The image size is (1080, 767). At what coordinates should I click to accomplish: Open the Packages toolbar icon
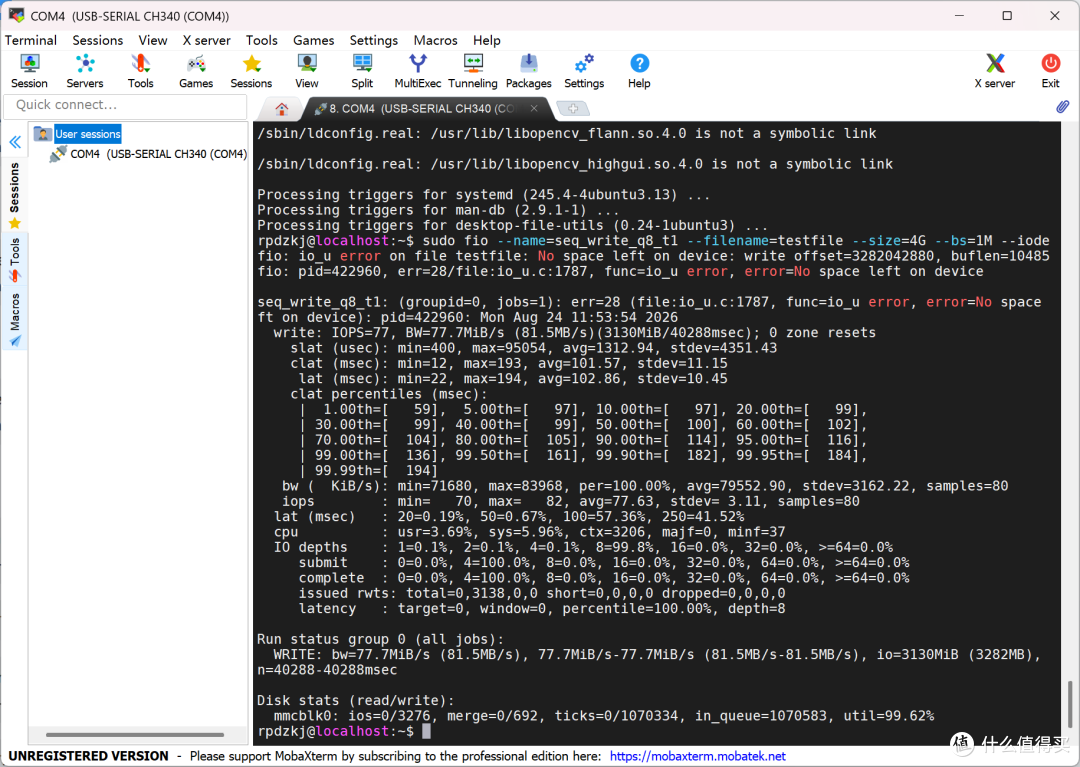pyautogui.click(x=529, y=72)
